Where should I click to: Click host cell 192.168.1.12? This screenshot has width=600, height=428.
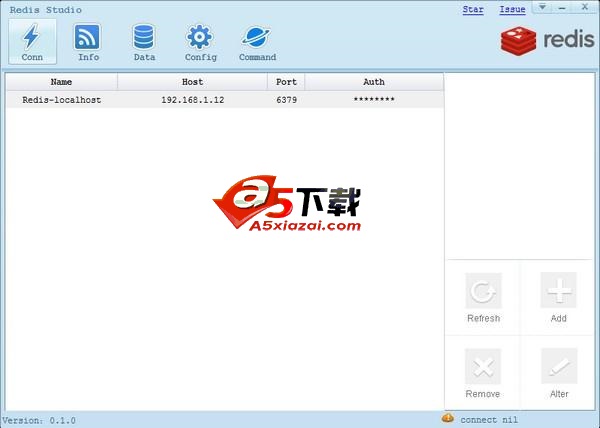point(192,100)
